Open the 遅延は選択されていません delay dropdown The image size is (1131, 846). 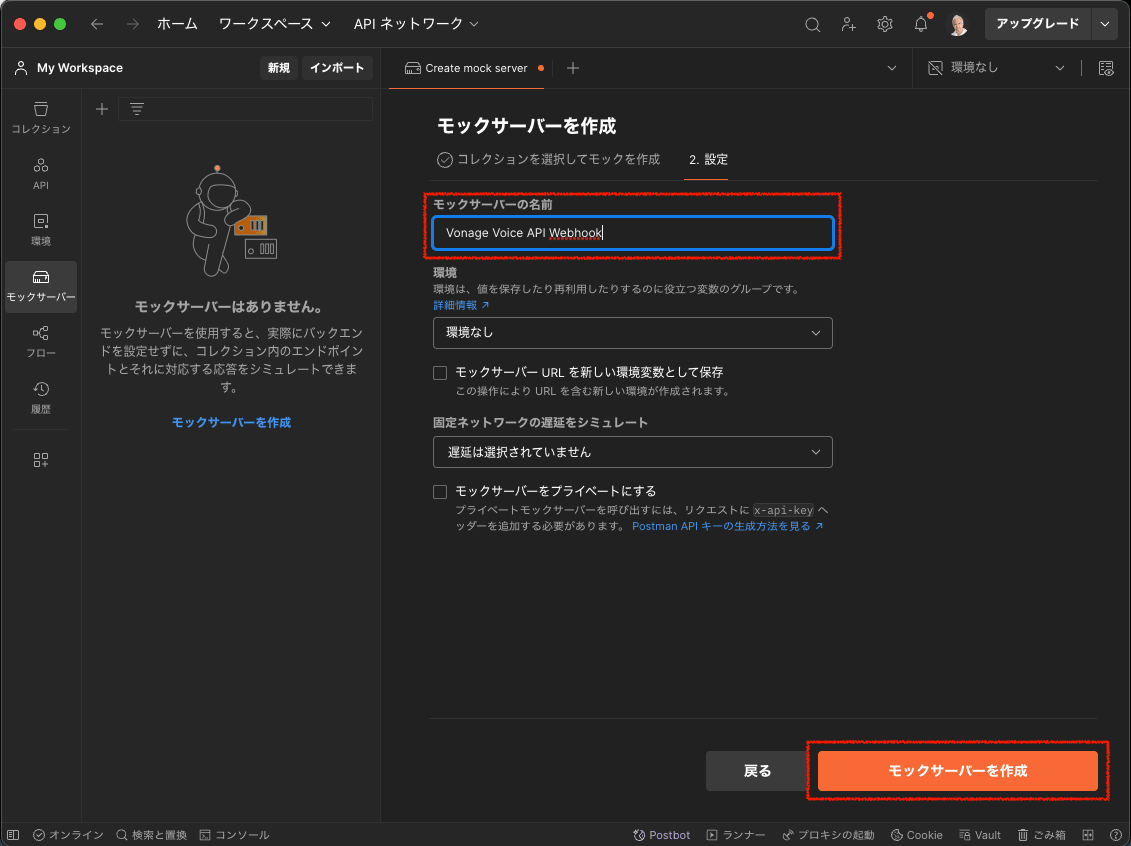(632, 452)
